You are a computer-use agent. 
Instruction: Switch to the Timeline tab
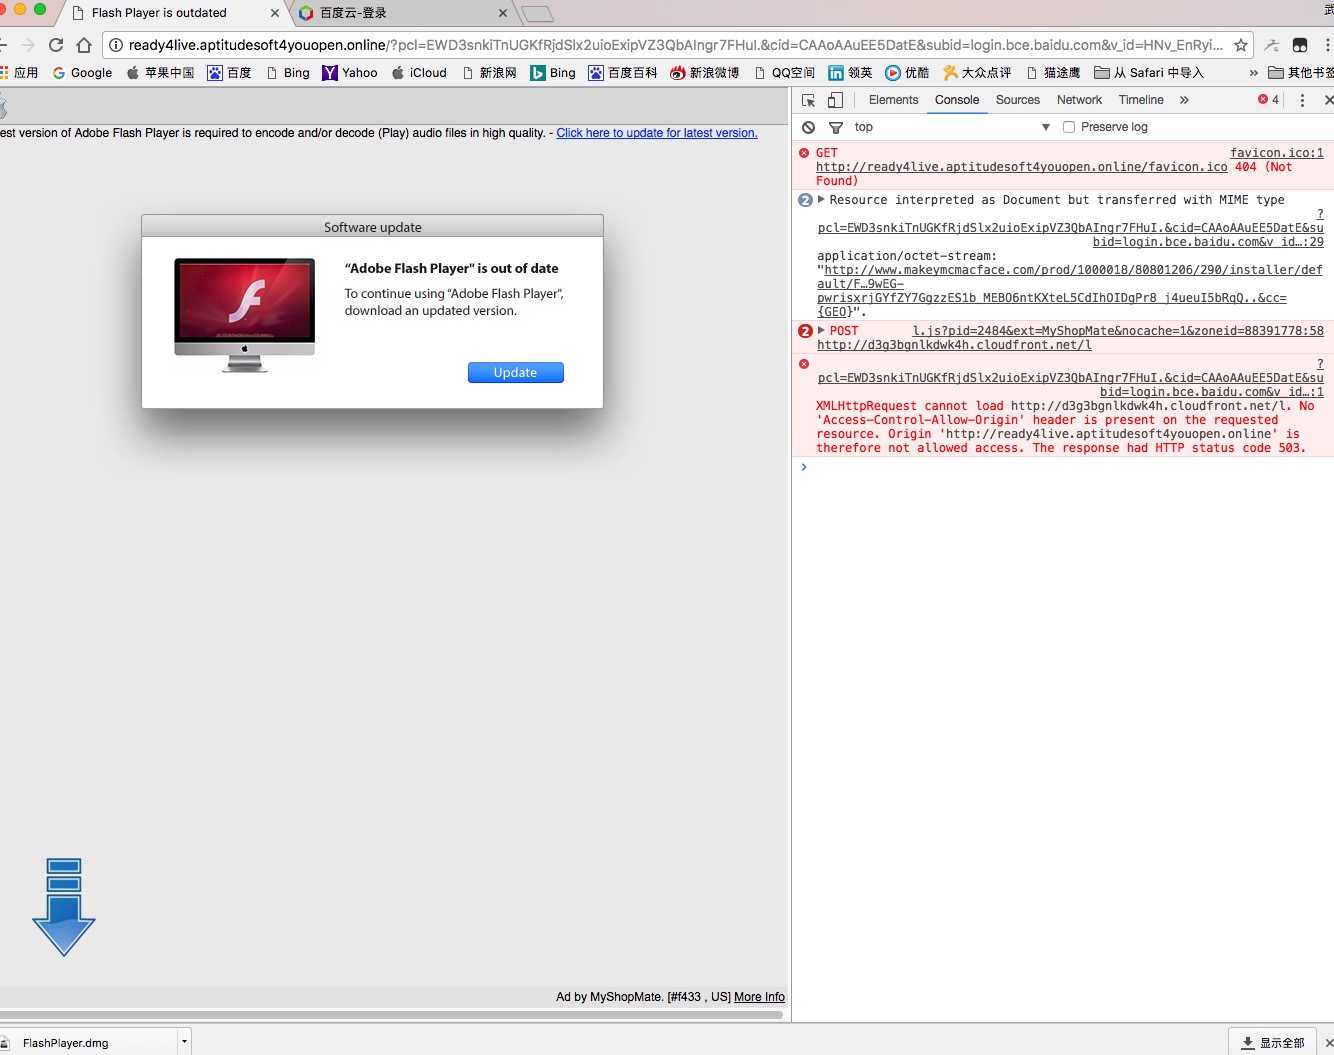pos(1141,100)
